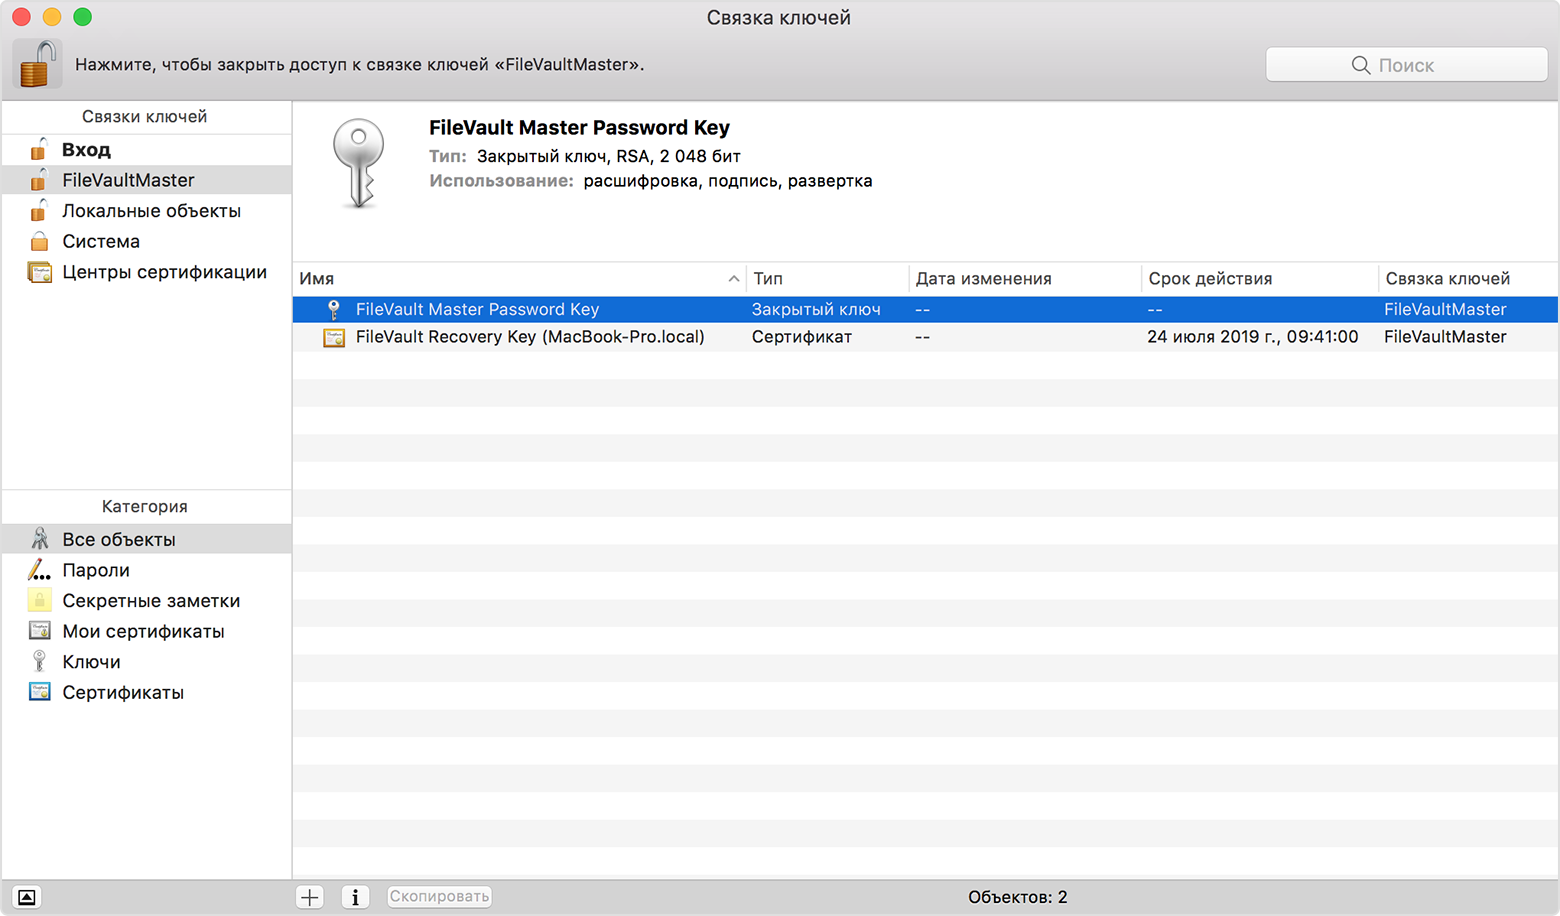
Task: Choose the Пароли category
Action: click(146, 570)
